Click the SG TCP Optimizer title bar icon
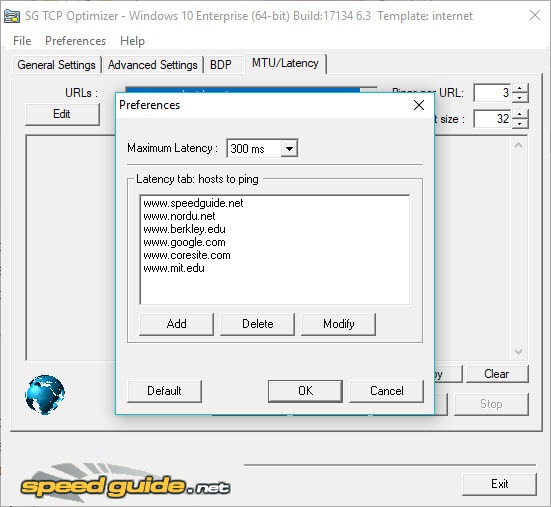 (x=12, y=16)
